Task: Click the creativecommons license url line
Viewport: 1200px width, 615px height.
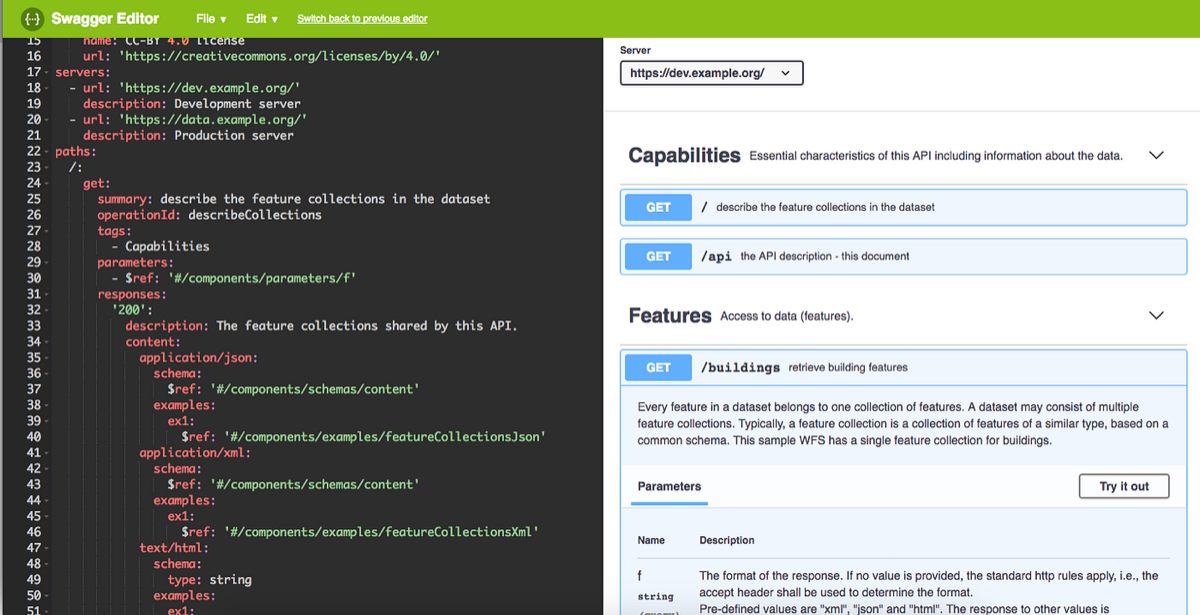Action: click(x=262, y=57)
